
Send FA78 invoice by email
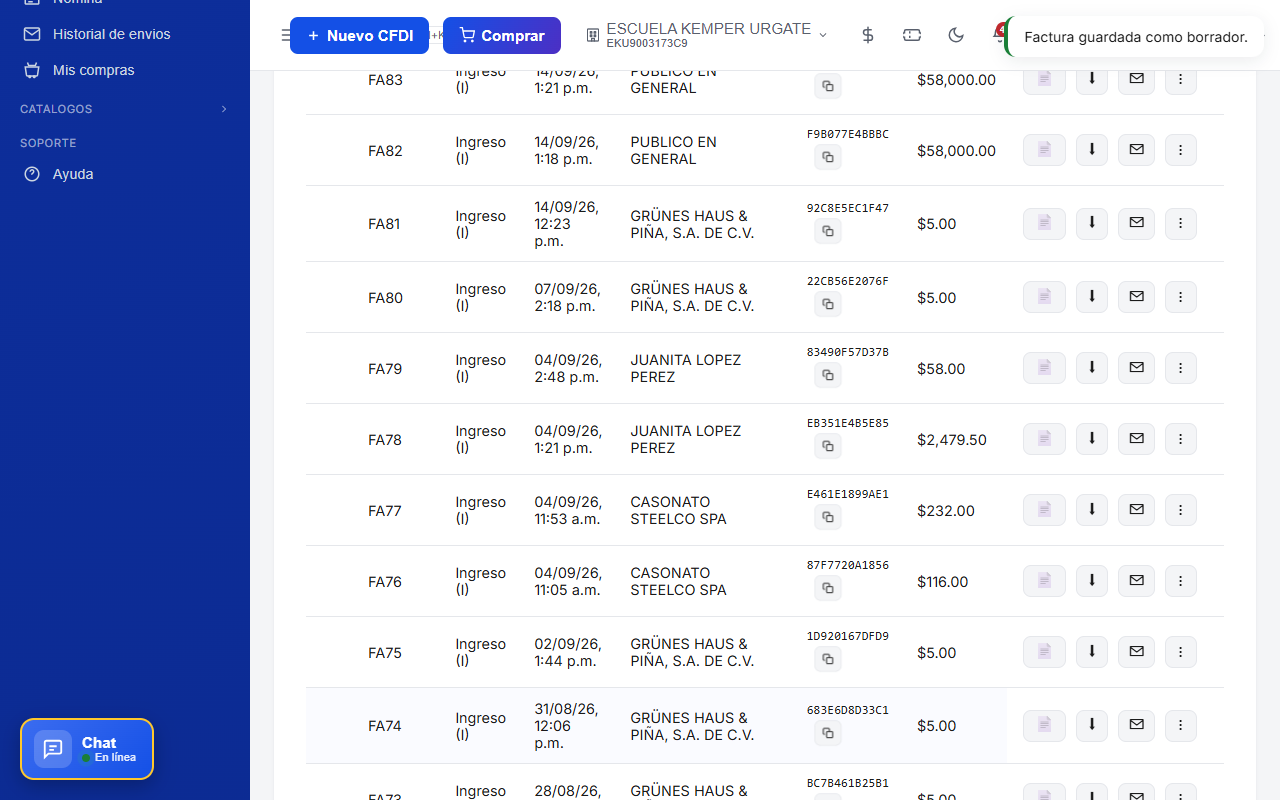click(x=1136, y=439)
